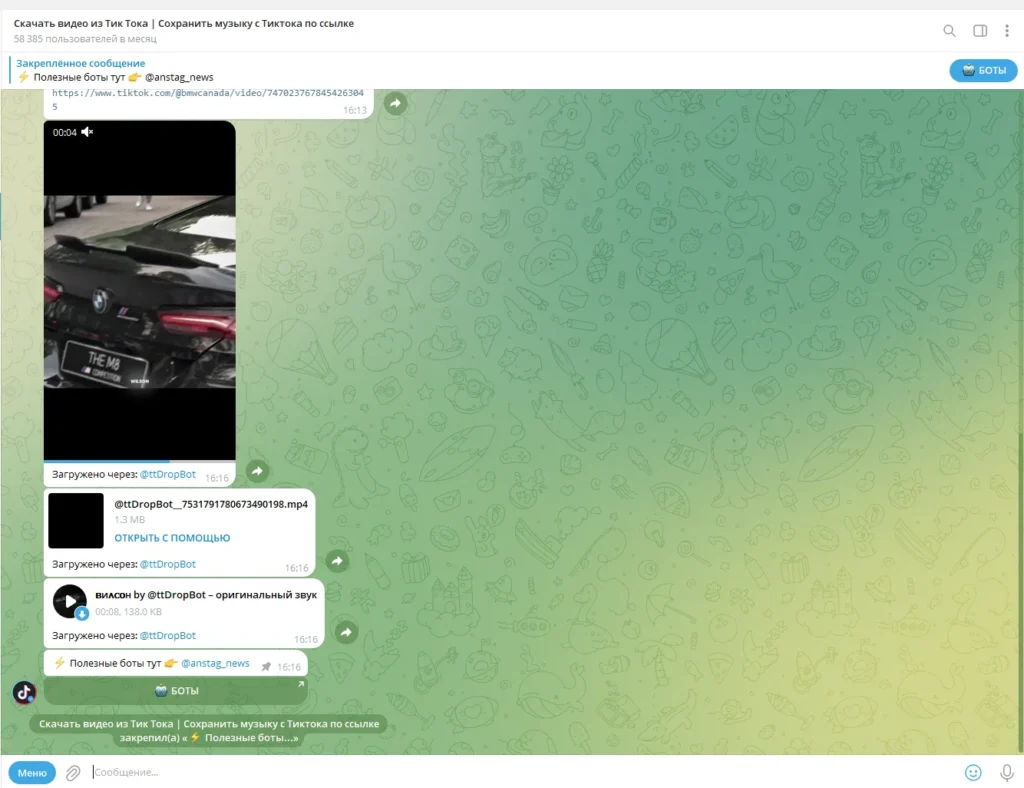This screenshot has width=1024, height=788.
Task: Click ОТКРЫТЬ С ПОМОЩЬЮ link
Action: pyautogui.click(x=172, y=538)
